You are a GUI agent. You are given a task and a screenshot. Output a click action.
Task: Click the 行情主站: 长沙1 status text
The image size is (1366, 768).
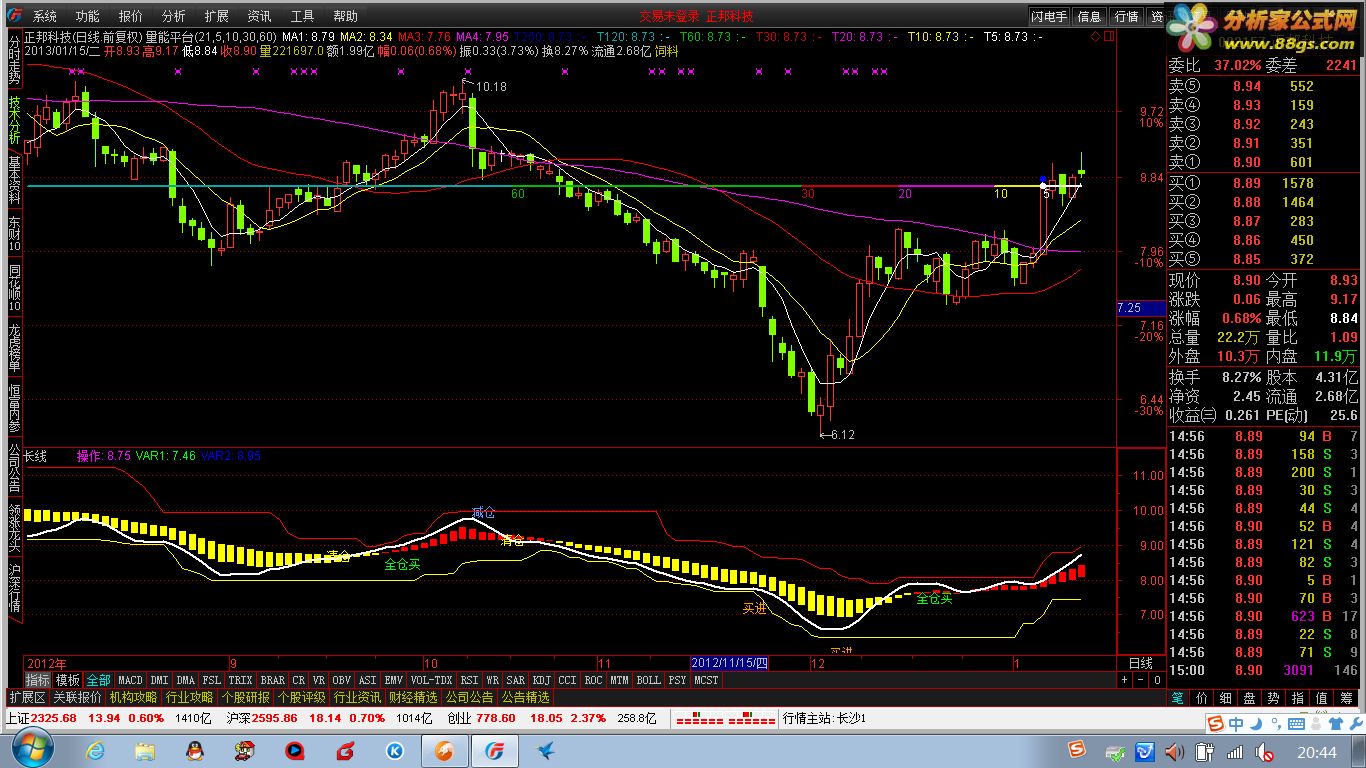(x=823, y=718)
